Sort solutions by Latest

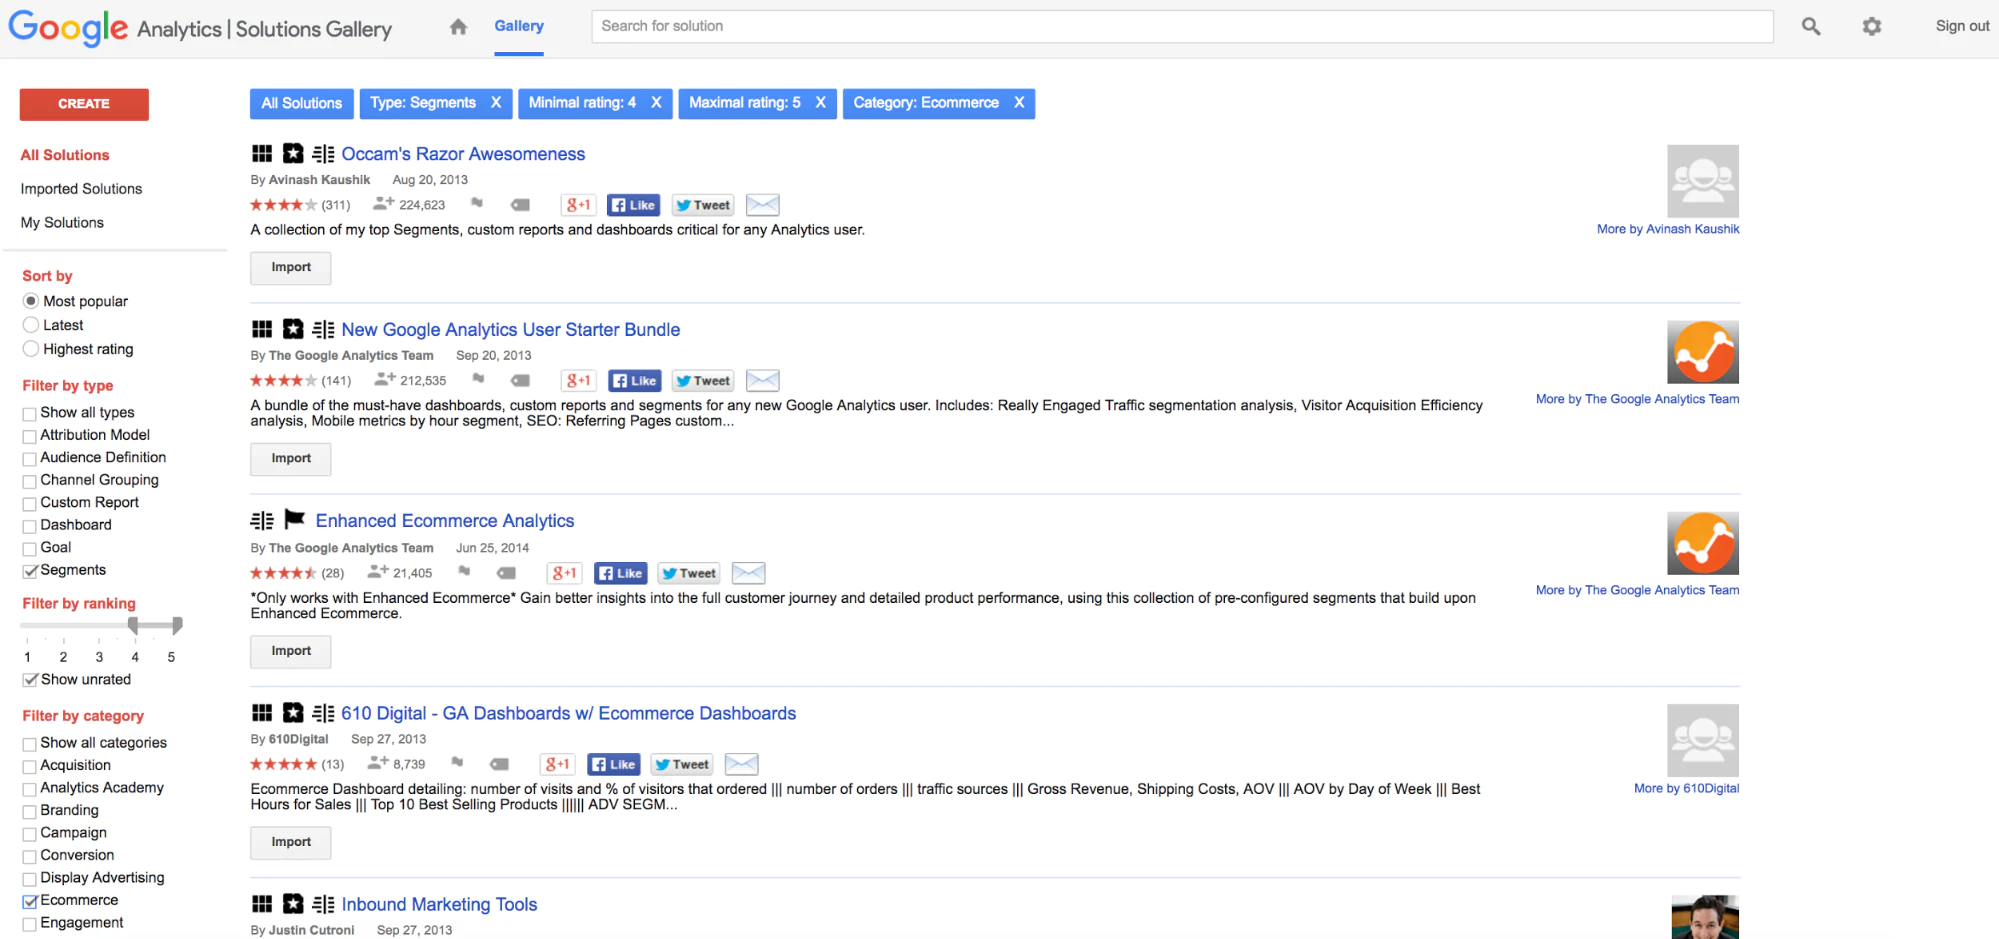(x=31, y=325)
